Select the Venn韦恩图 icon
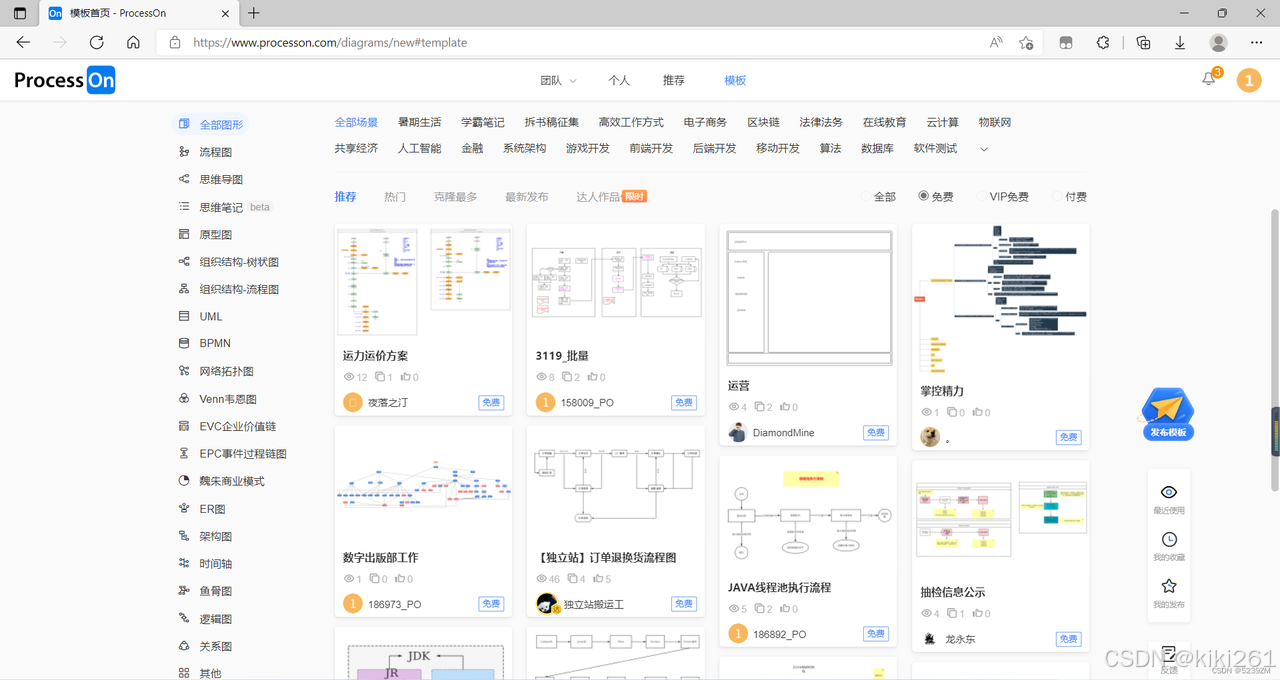The image size is (1280, 680). pyautogui.click(x=184, y=398)
